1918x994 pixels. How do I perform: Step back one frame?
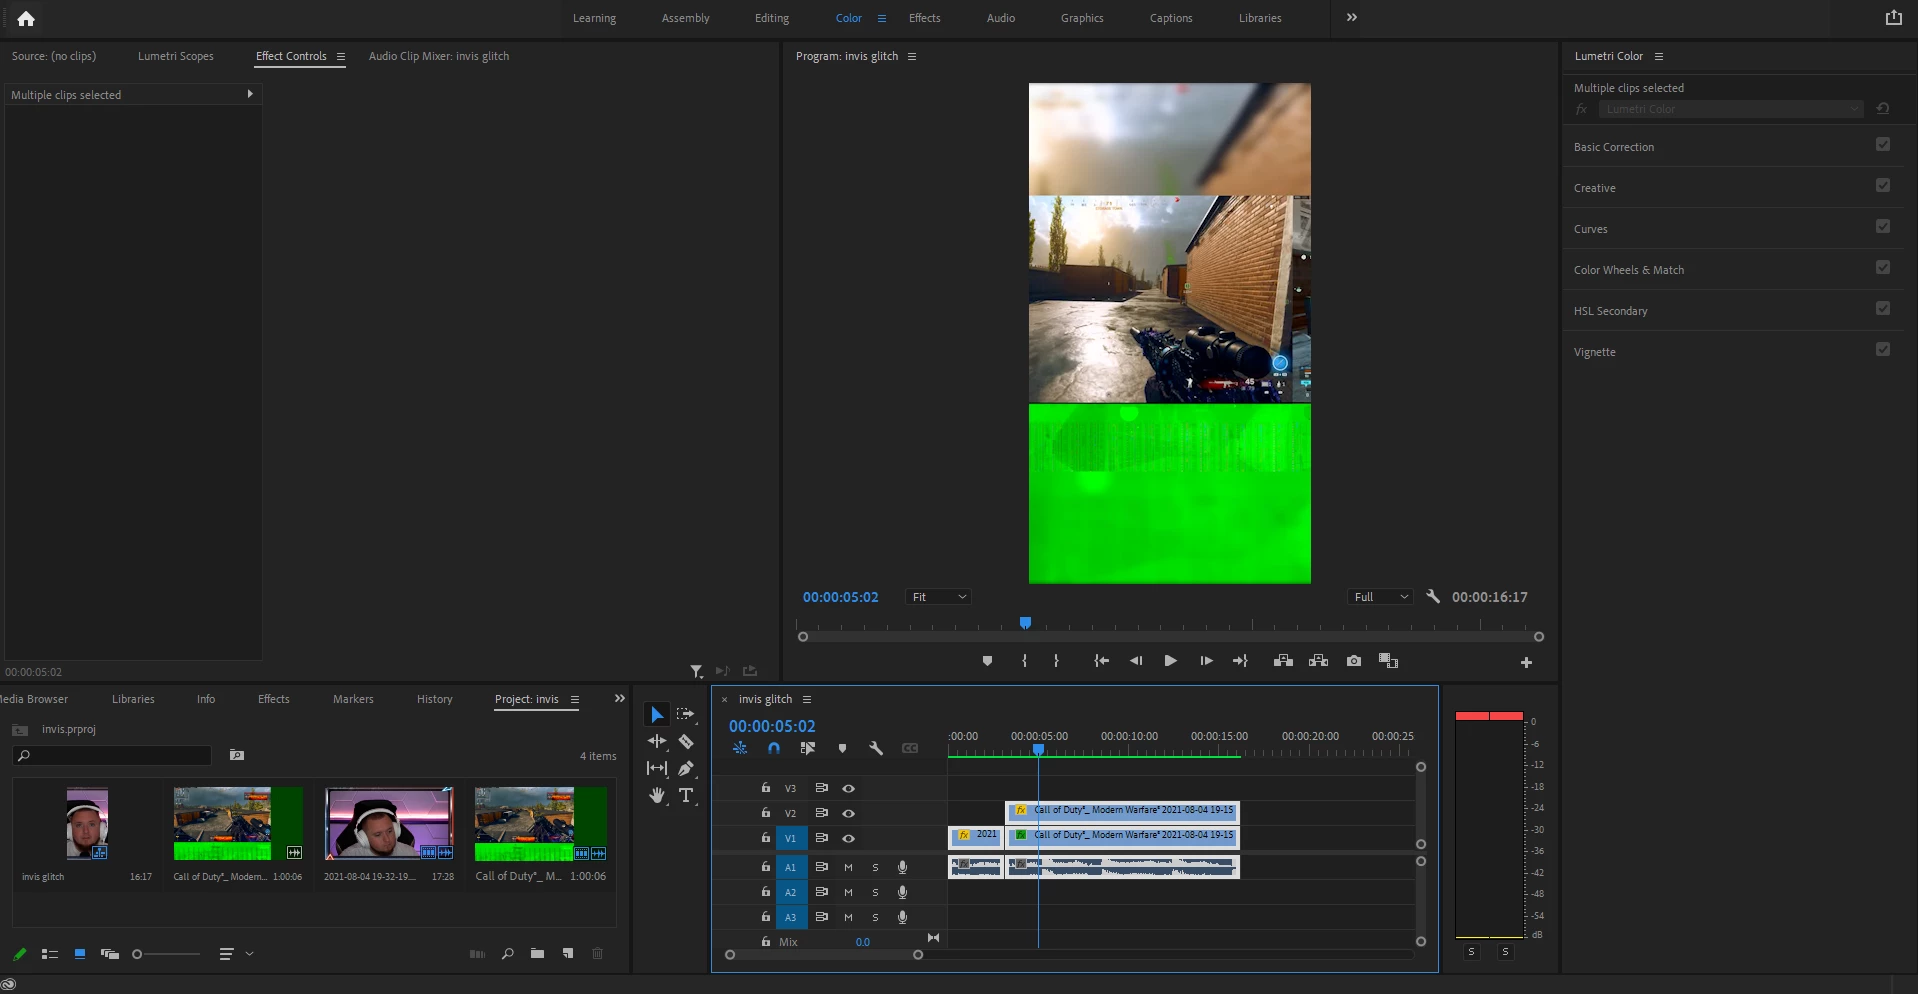(1136, 661)
